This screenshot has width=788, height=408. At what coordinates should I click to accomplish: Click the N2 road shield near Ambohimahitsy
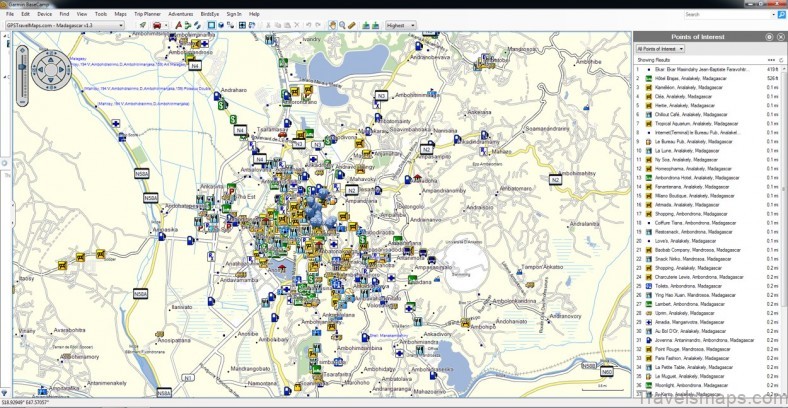pyautogui.click(x=555, y=179)
